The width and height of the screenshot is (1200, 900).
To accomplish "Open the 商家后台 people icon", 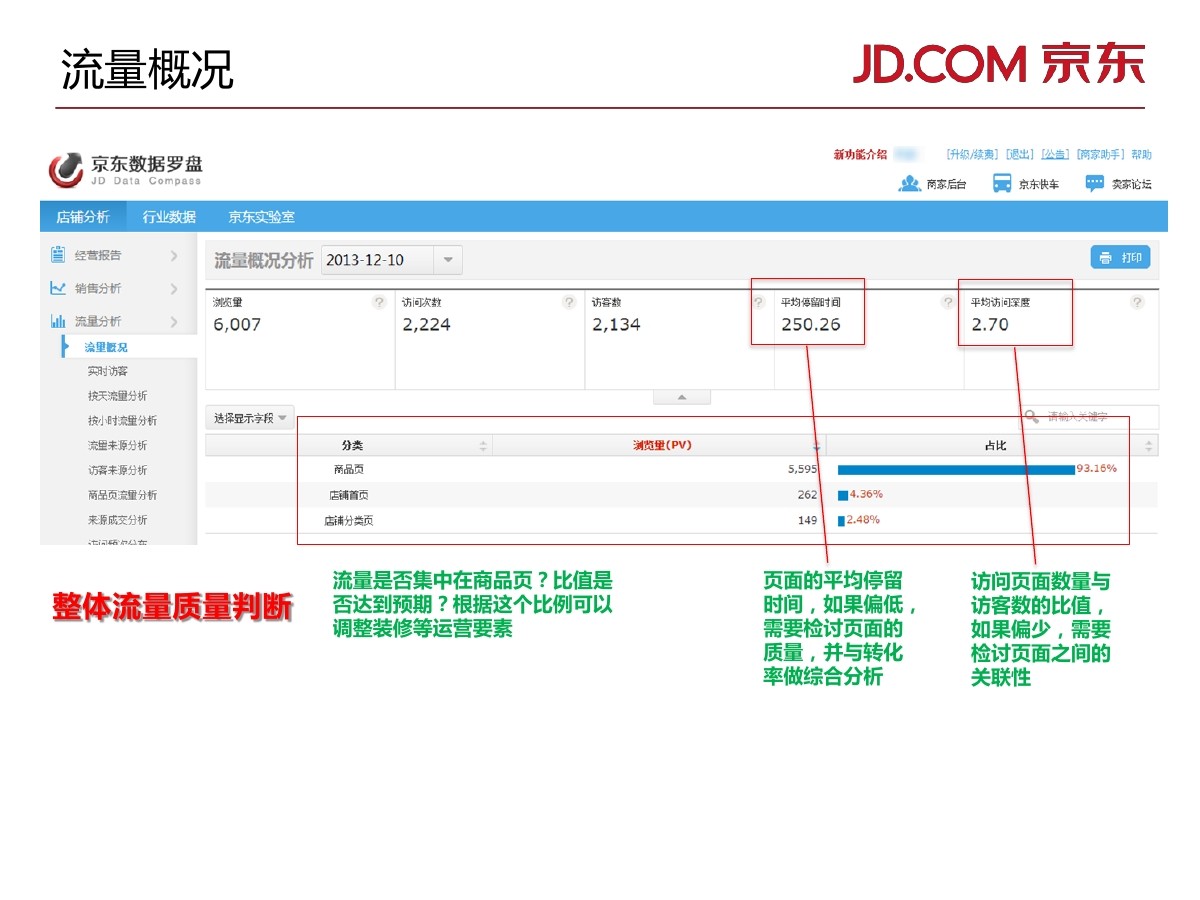I will pos(909,183).
